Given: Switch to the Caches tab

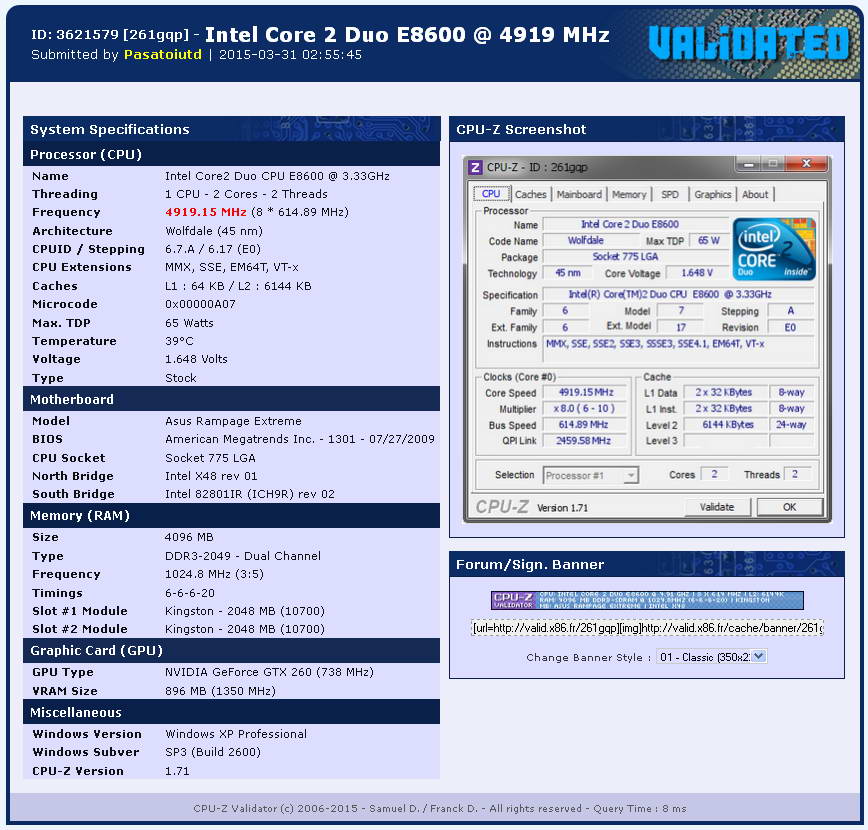Looking at the screenshot, I should tap(530, 194).
